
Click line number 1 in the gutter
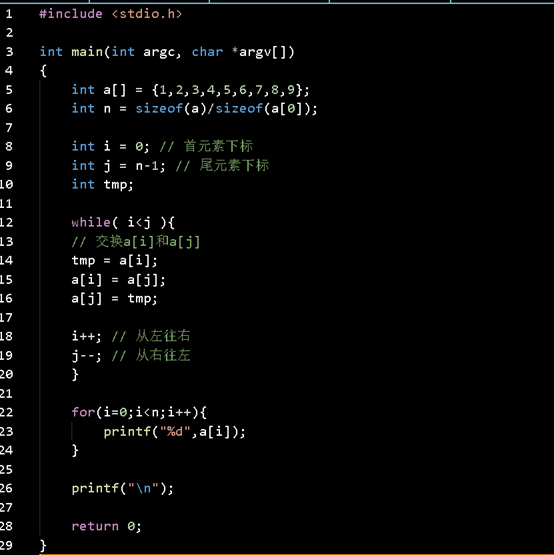tap(9, 14)
